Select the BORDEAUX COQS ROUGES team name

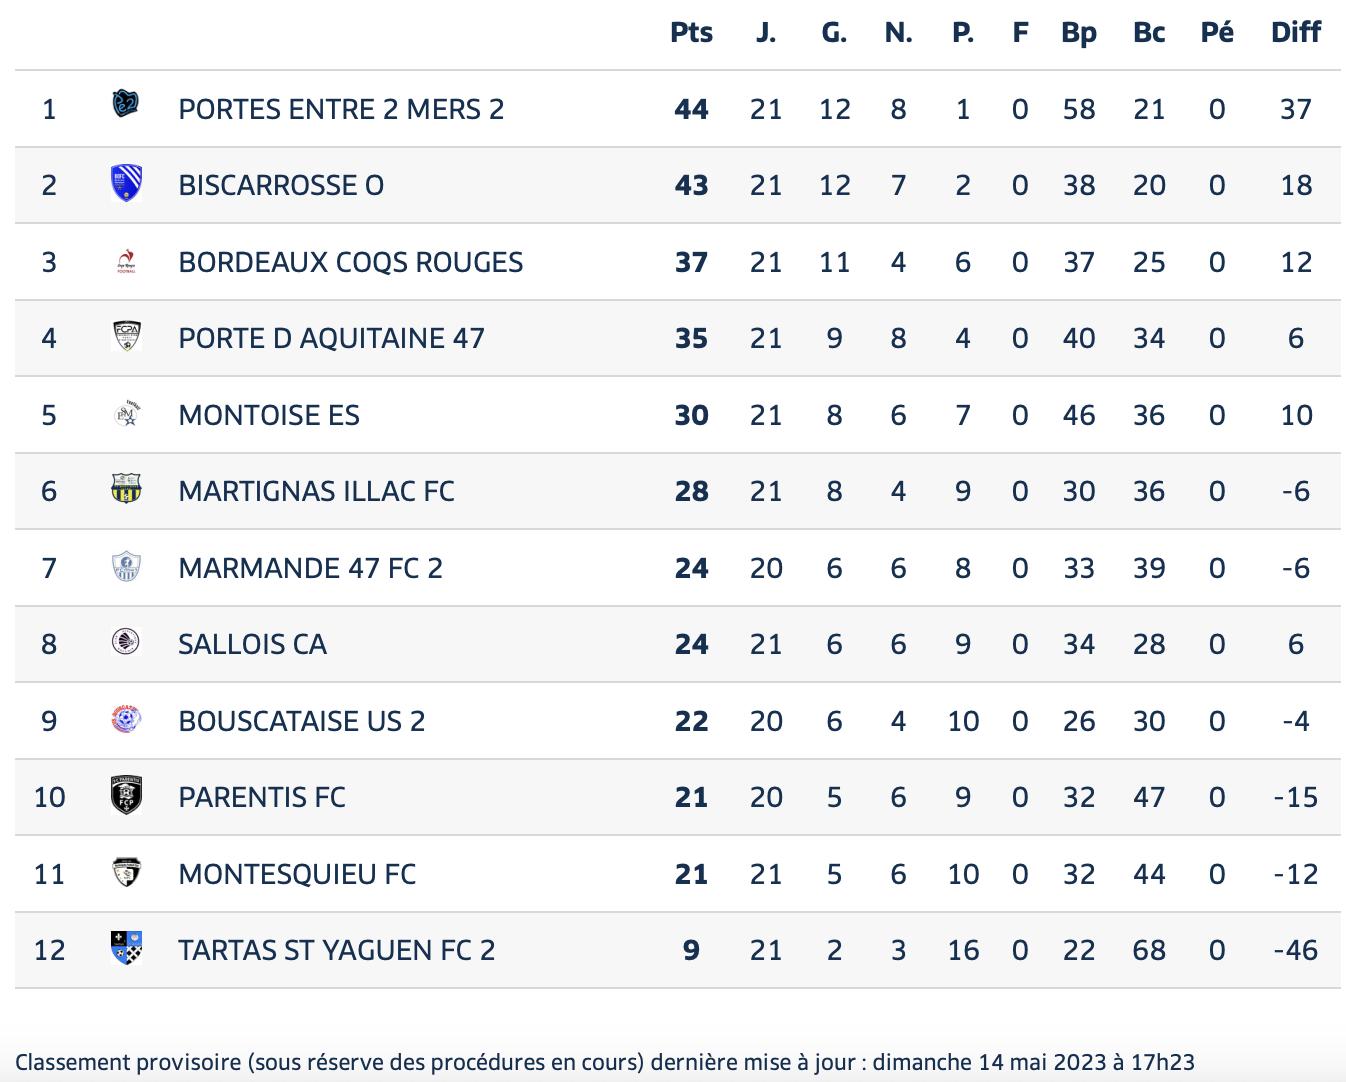(351, 262)
